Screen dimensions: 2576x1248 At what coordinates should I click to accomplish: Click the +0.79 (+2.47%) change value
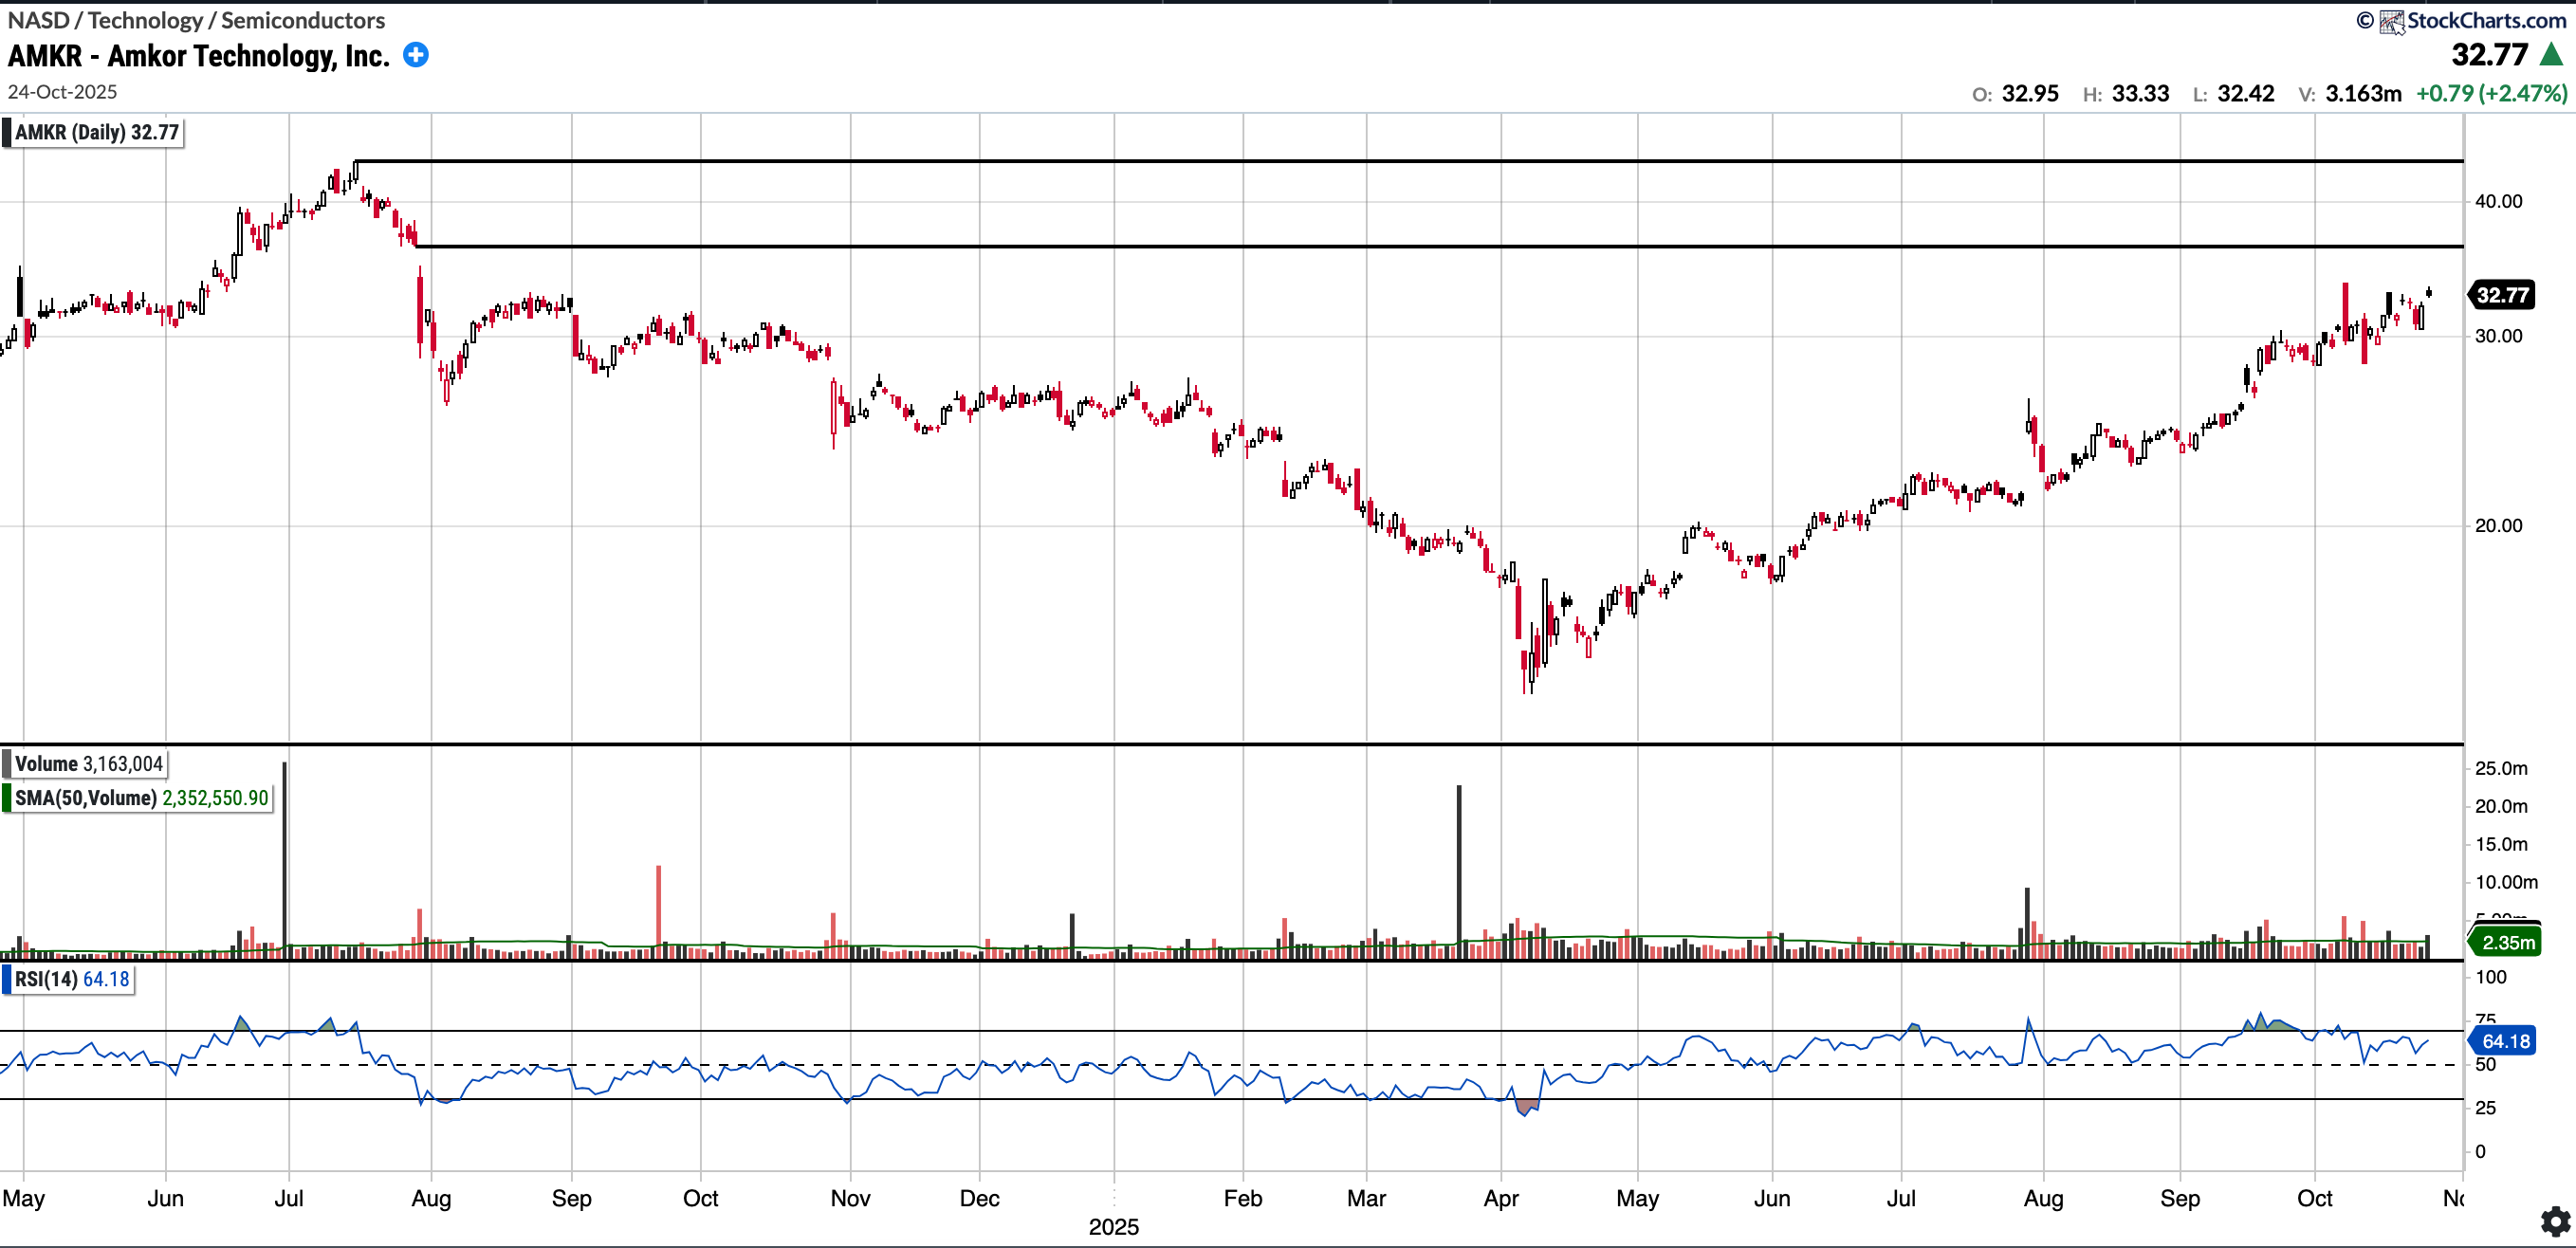click(2491, 93)
